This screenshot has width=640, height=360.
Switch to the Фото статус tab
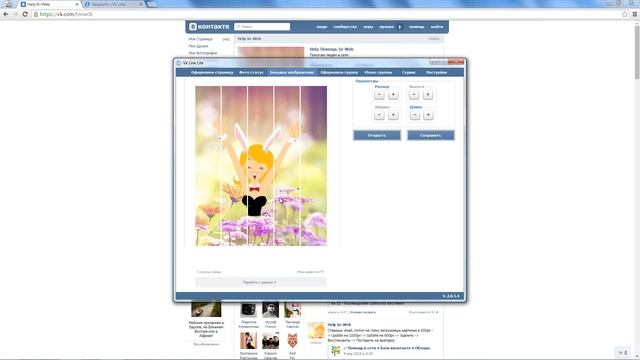click(x=251, y=73)
